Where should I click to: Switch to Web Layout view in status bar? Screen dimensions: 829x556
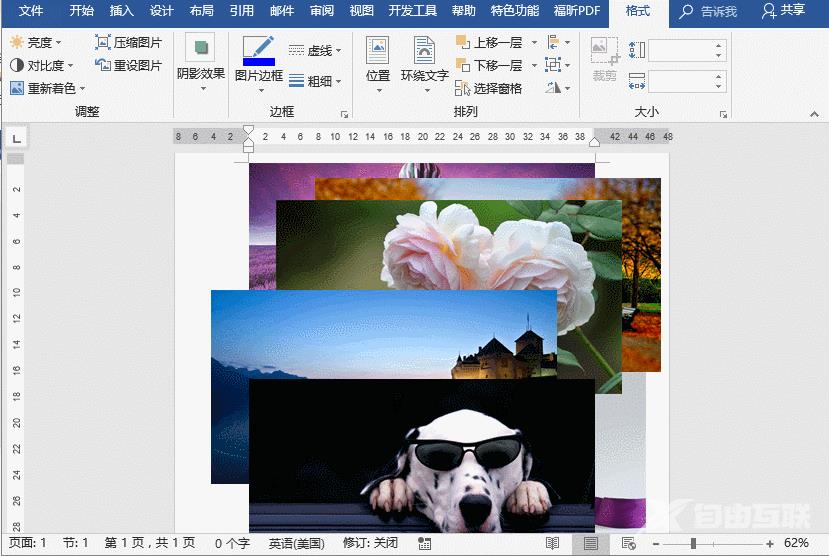[628, 543]
